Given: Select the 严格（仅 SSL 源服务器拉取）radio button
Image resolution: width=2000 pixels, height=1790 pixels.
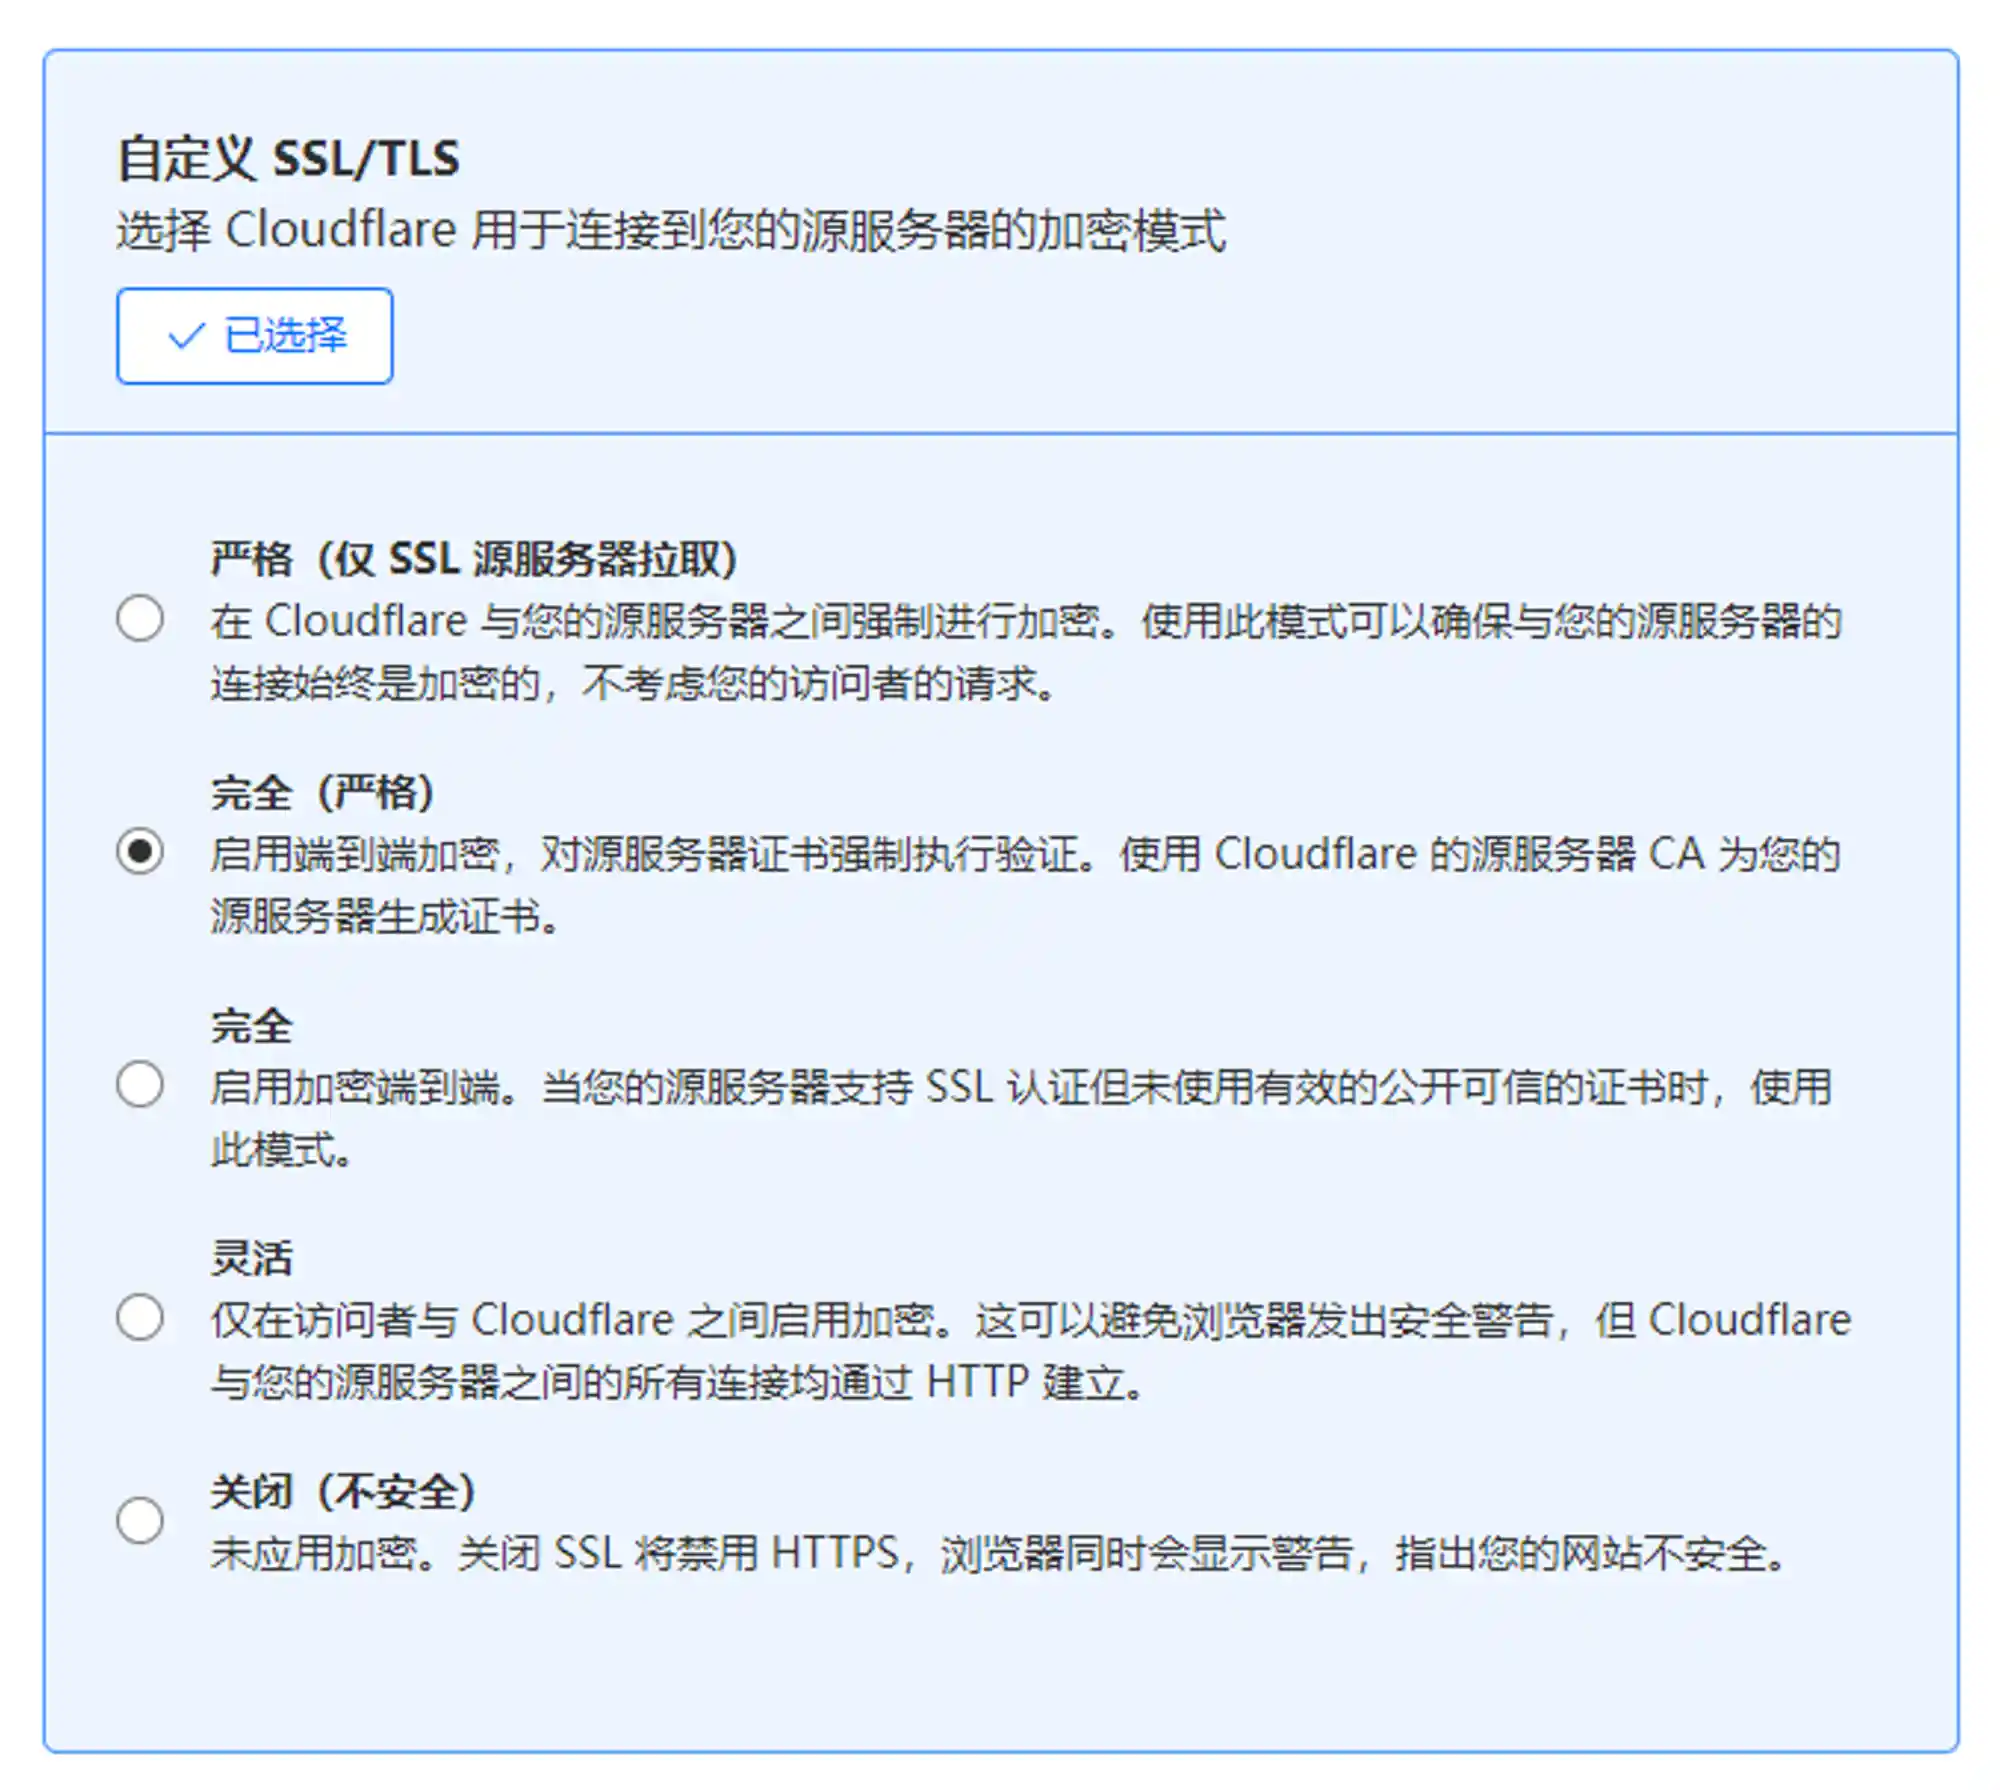Looking at the screenshot, I should pyautogui.click(x=140, y=618).
